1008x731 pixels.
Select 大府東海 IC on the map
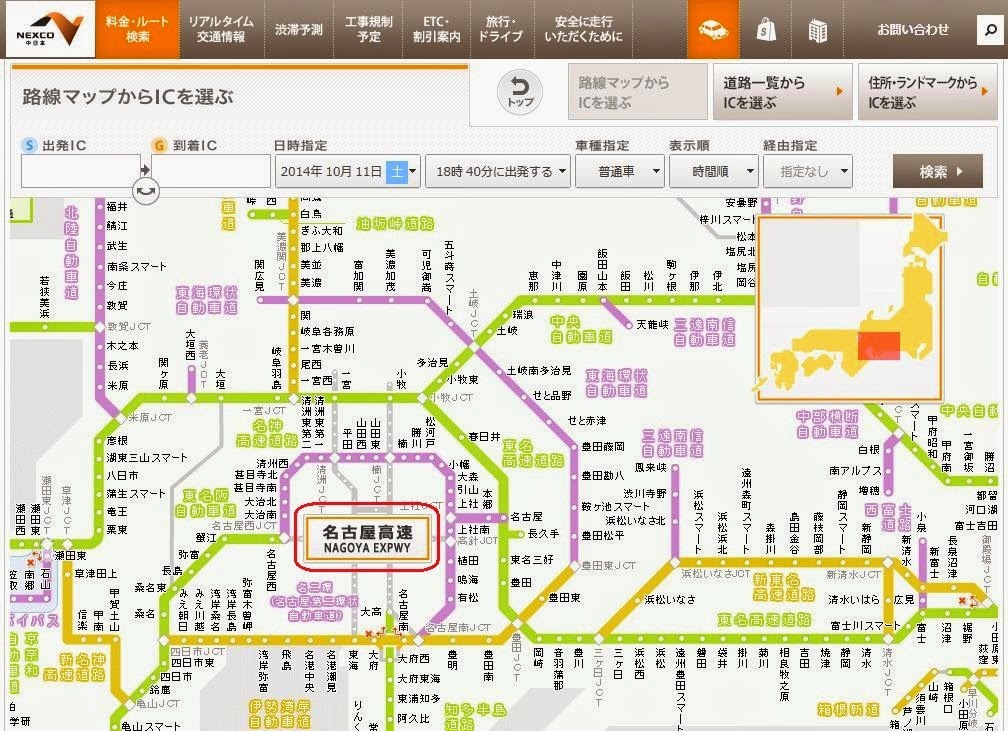click(x=418, y=679)
